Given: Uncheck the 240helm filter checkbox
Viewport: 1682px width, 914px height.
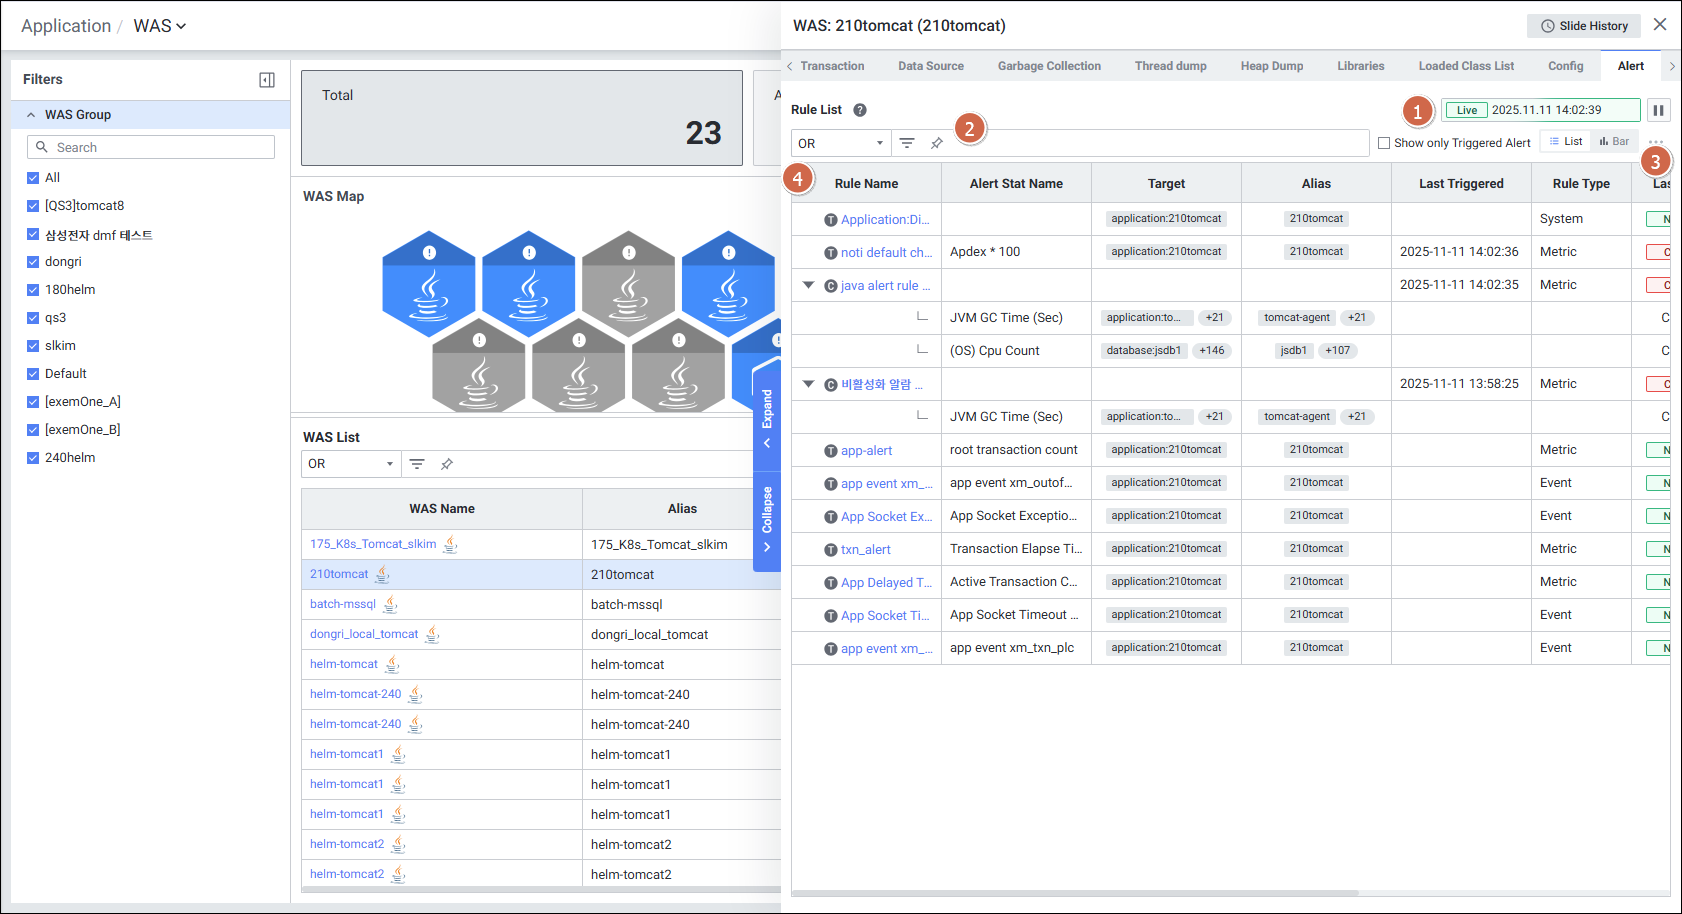Looking at the screenshot, I should (33, 458).
